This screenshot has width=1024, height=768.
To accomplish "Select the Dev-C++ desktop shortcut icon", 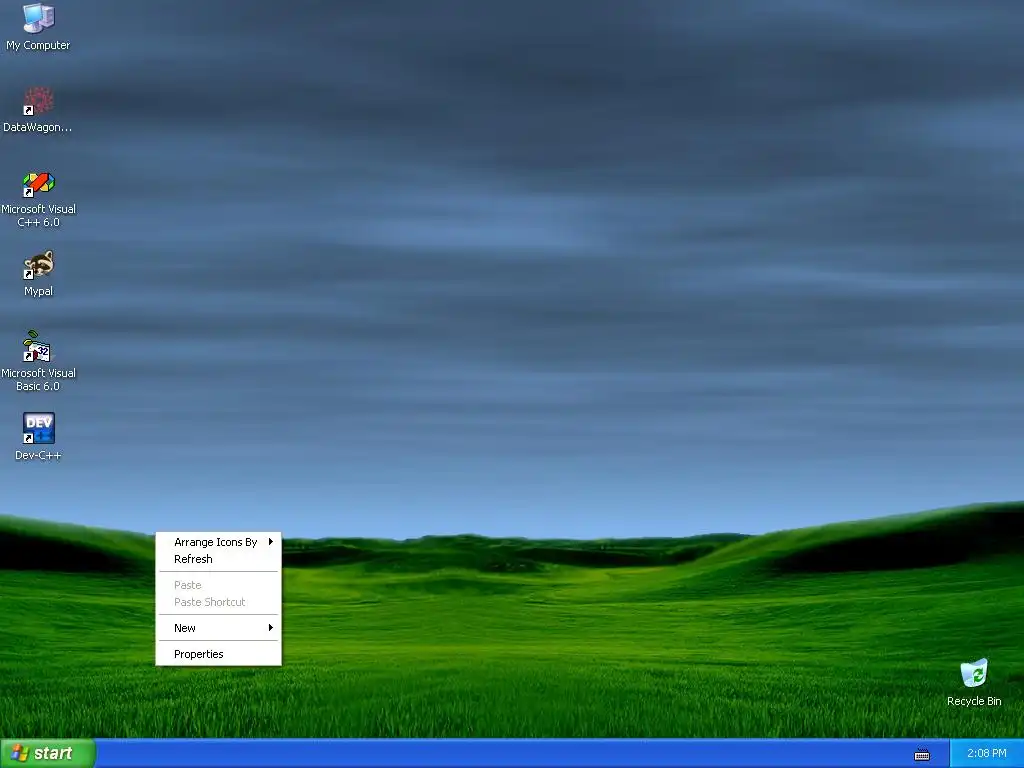I will pos(38,428).
